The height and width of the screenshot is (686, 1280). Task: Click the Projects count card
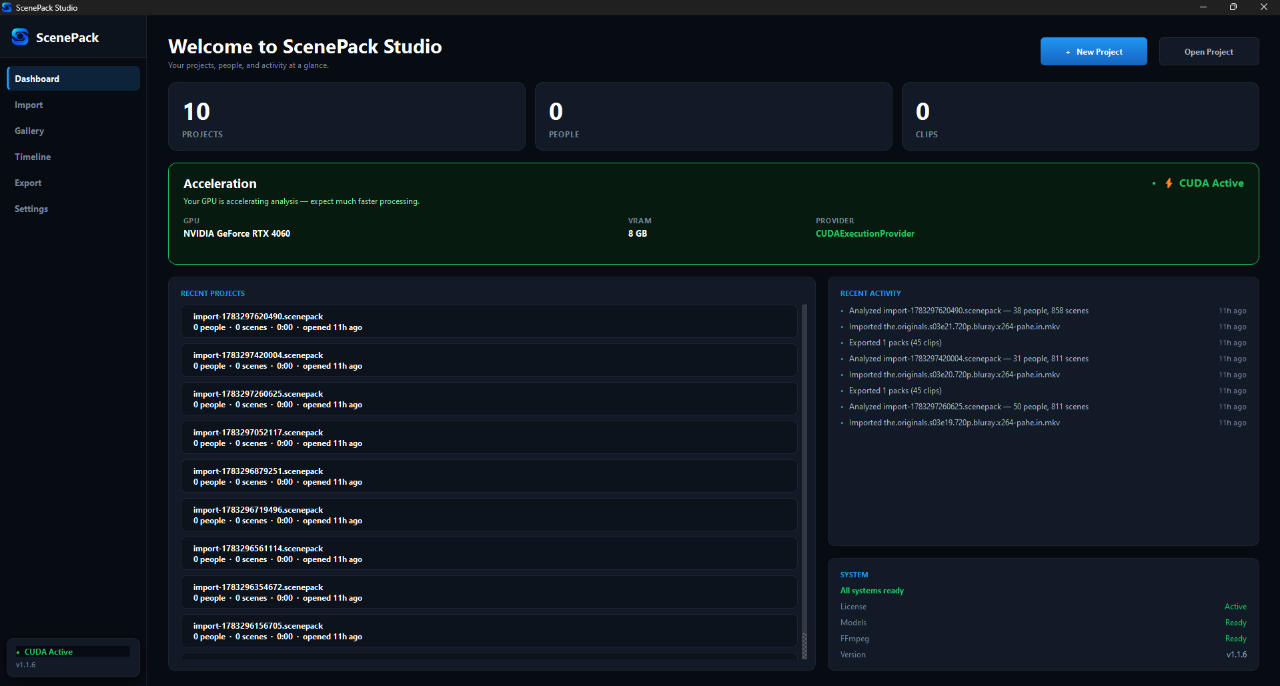click(x=346, y=116)
